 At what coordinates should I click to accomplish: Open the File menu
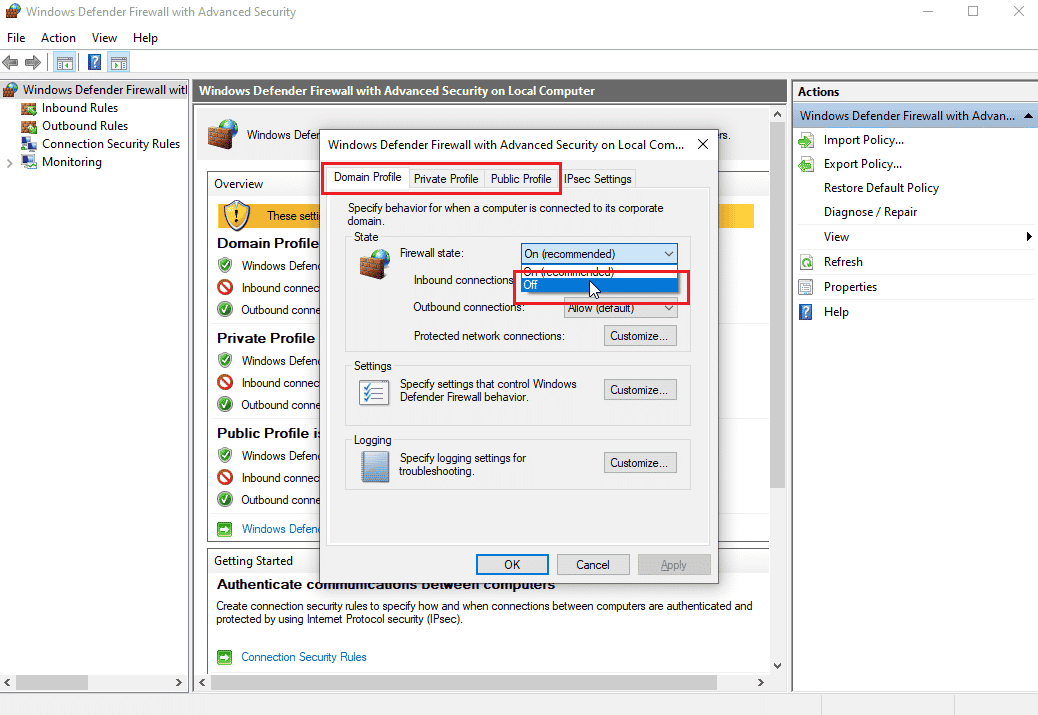(x=16, y=38)
